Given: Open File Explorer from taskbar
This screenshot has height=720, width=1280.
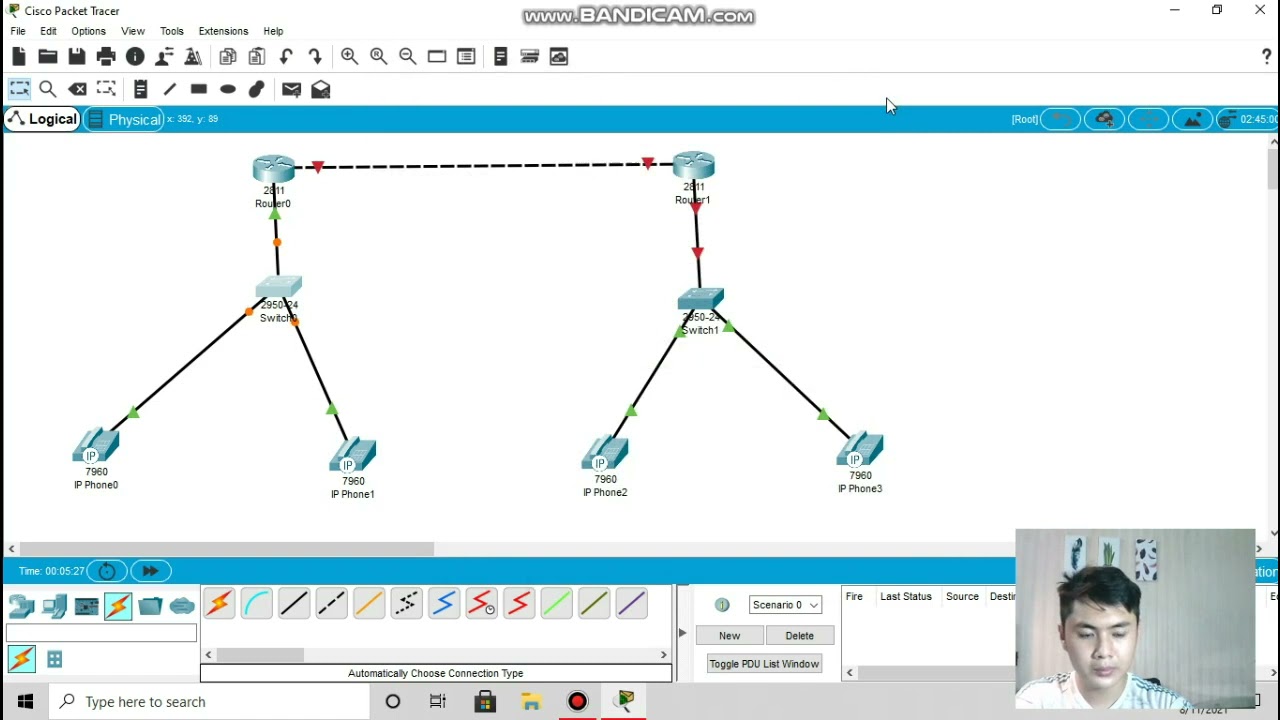Looking at the screenshot, I should click(531, 701).
